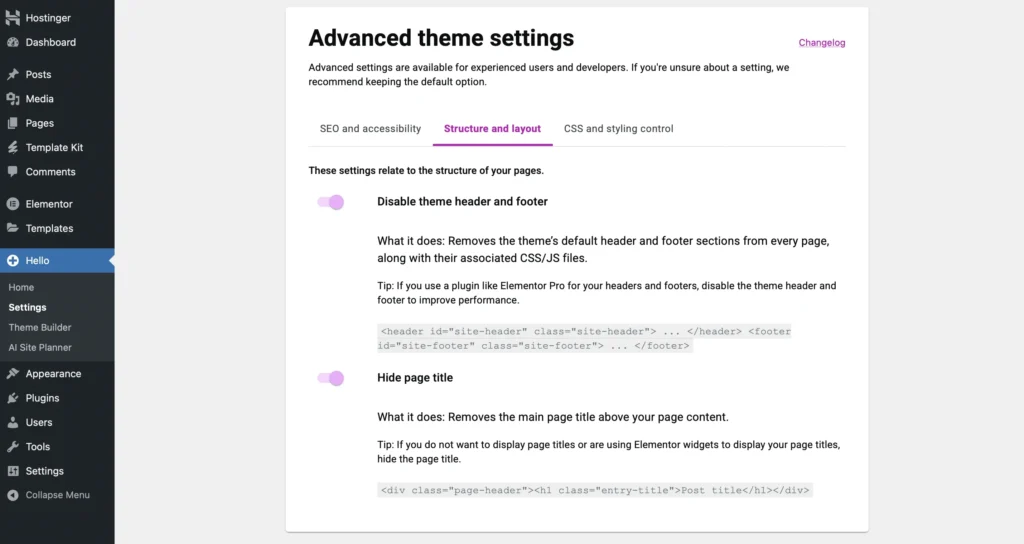Click the Template Kit icon
This screenshot has height=544, width=1024.
(x=13, y=148)
